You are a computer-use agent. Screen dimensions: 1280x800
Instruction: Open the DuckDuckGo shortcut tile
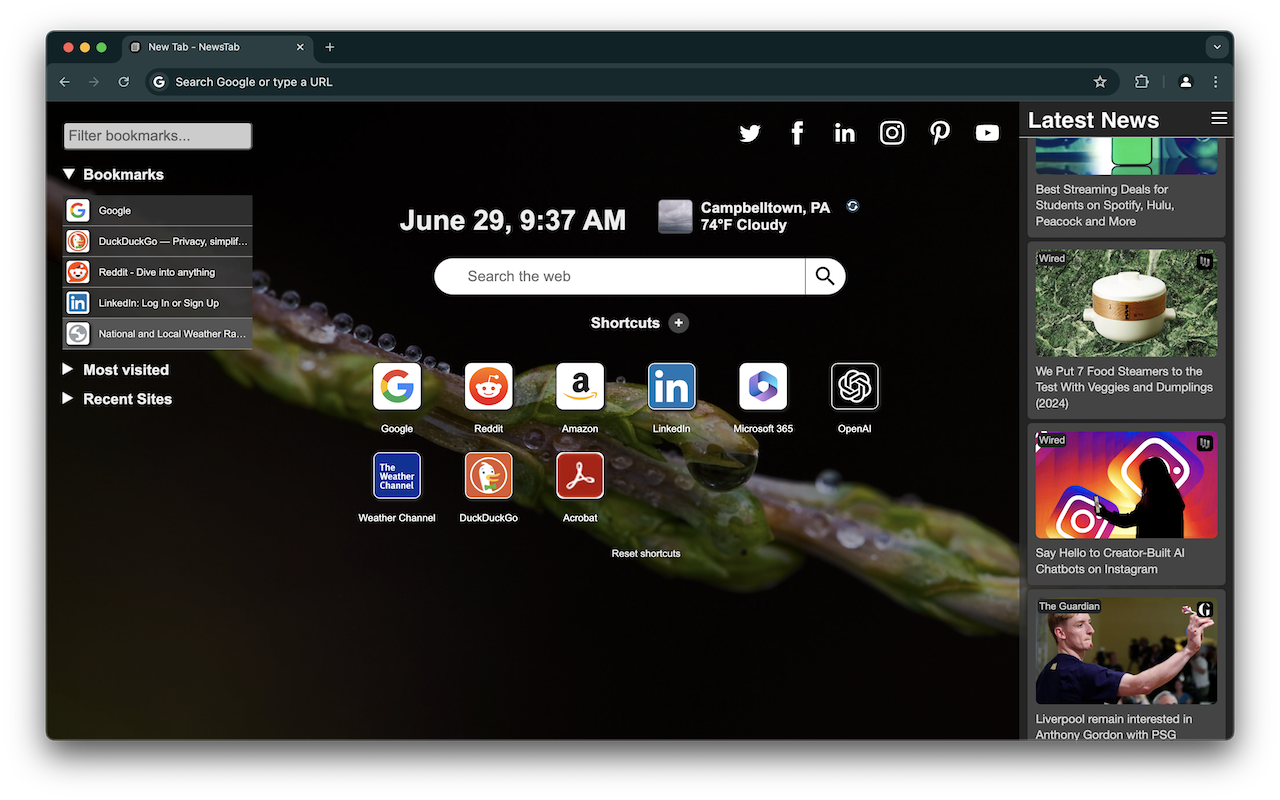[x=489, y=476]
